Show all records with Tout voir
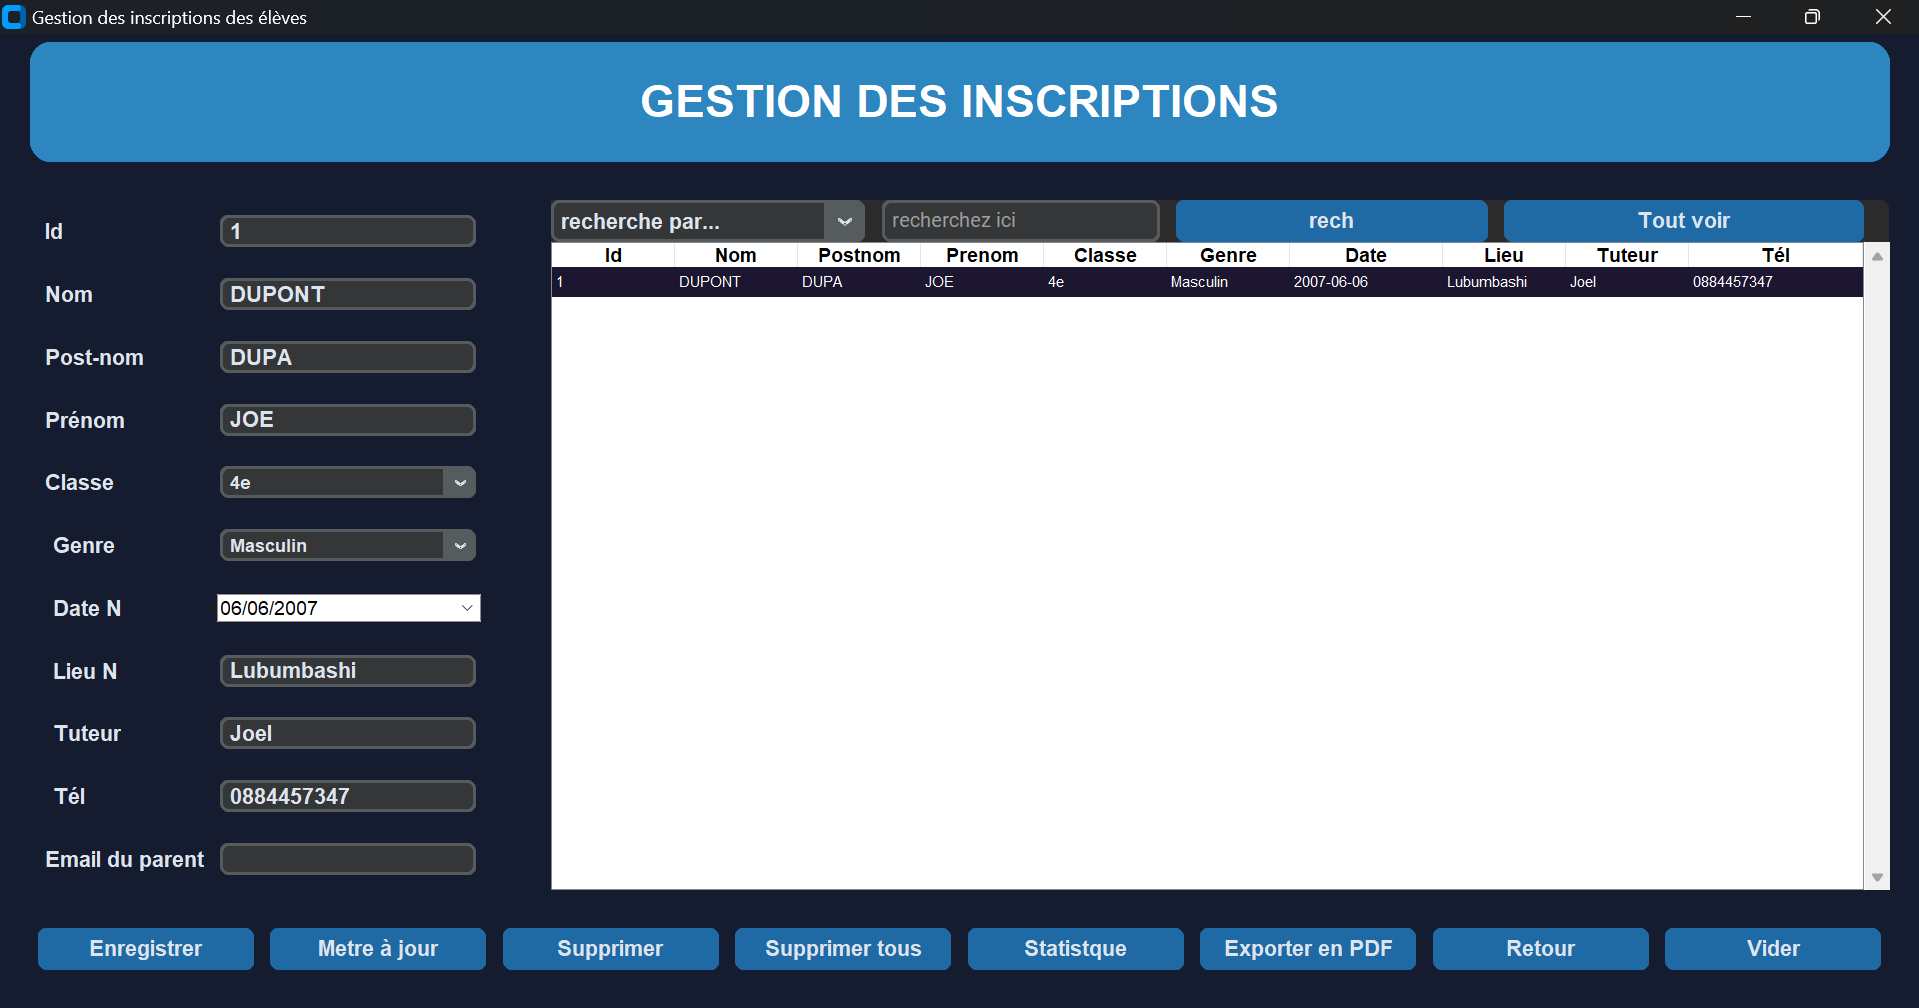Image resolution: width=1919 pixels, height=1008 pixels. click(1683, 221)
